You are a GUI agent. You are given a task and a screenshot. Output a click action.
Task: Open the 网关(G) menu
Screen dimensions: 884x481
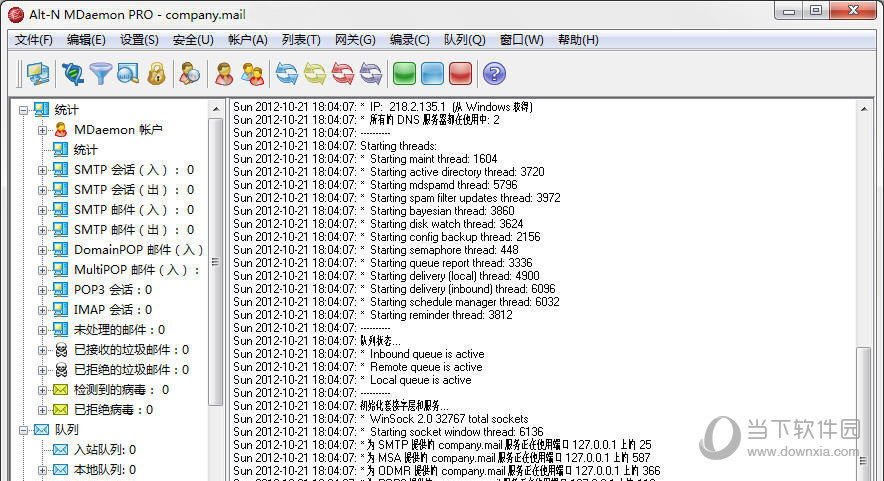[355, 40]
